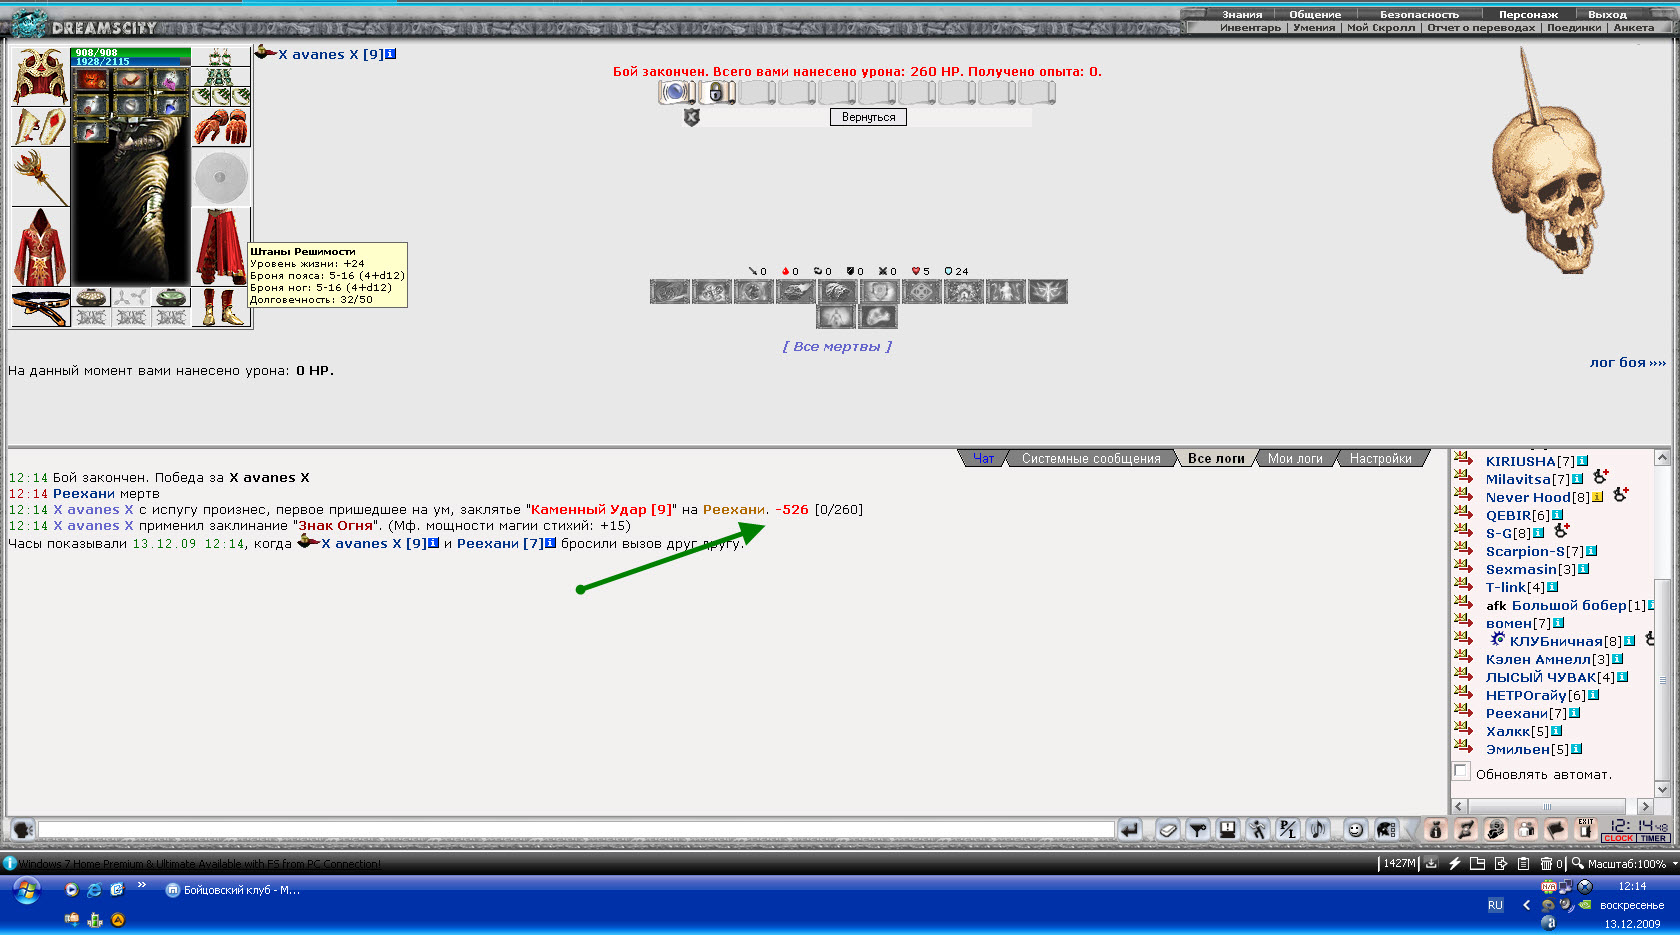Click the equipped green necklace slot

coord(221,76)
